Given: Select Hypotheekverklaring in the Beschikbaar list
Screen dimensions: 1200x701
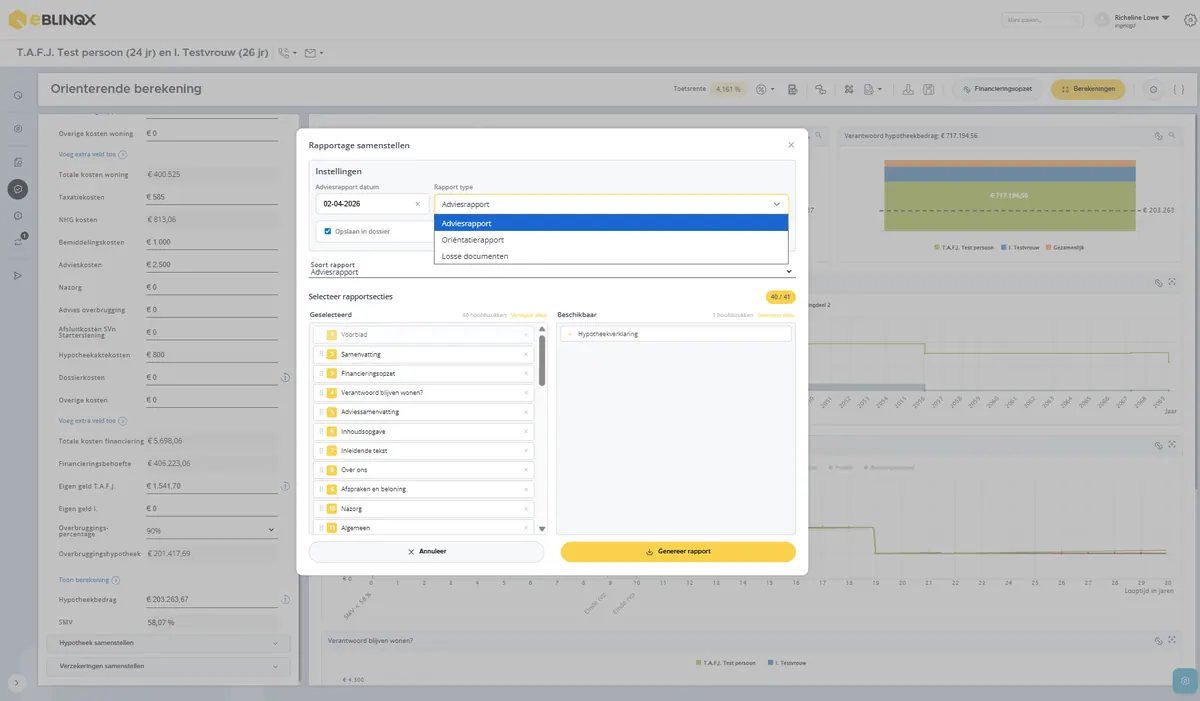Looking at the screenshot, I should tap(676, 334).
